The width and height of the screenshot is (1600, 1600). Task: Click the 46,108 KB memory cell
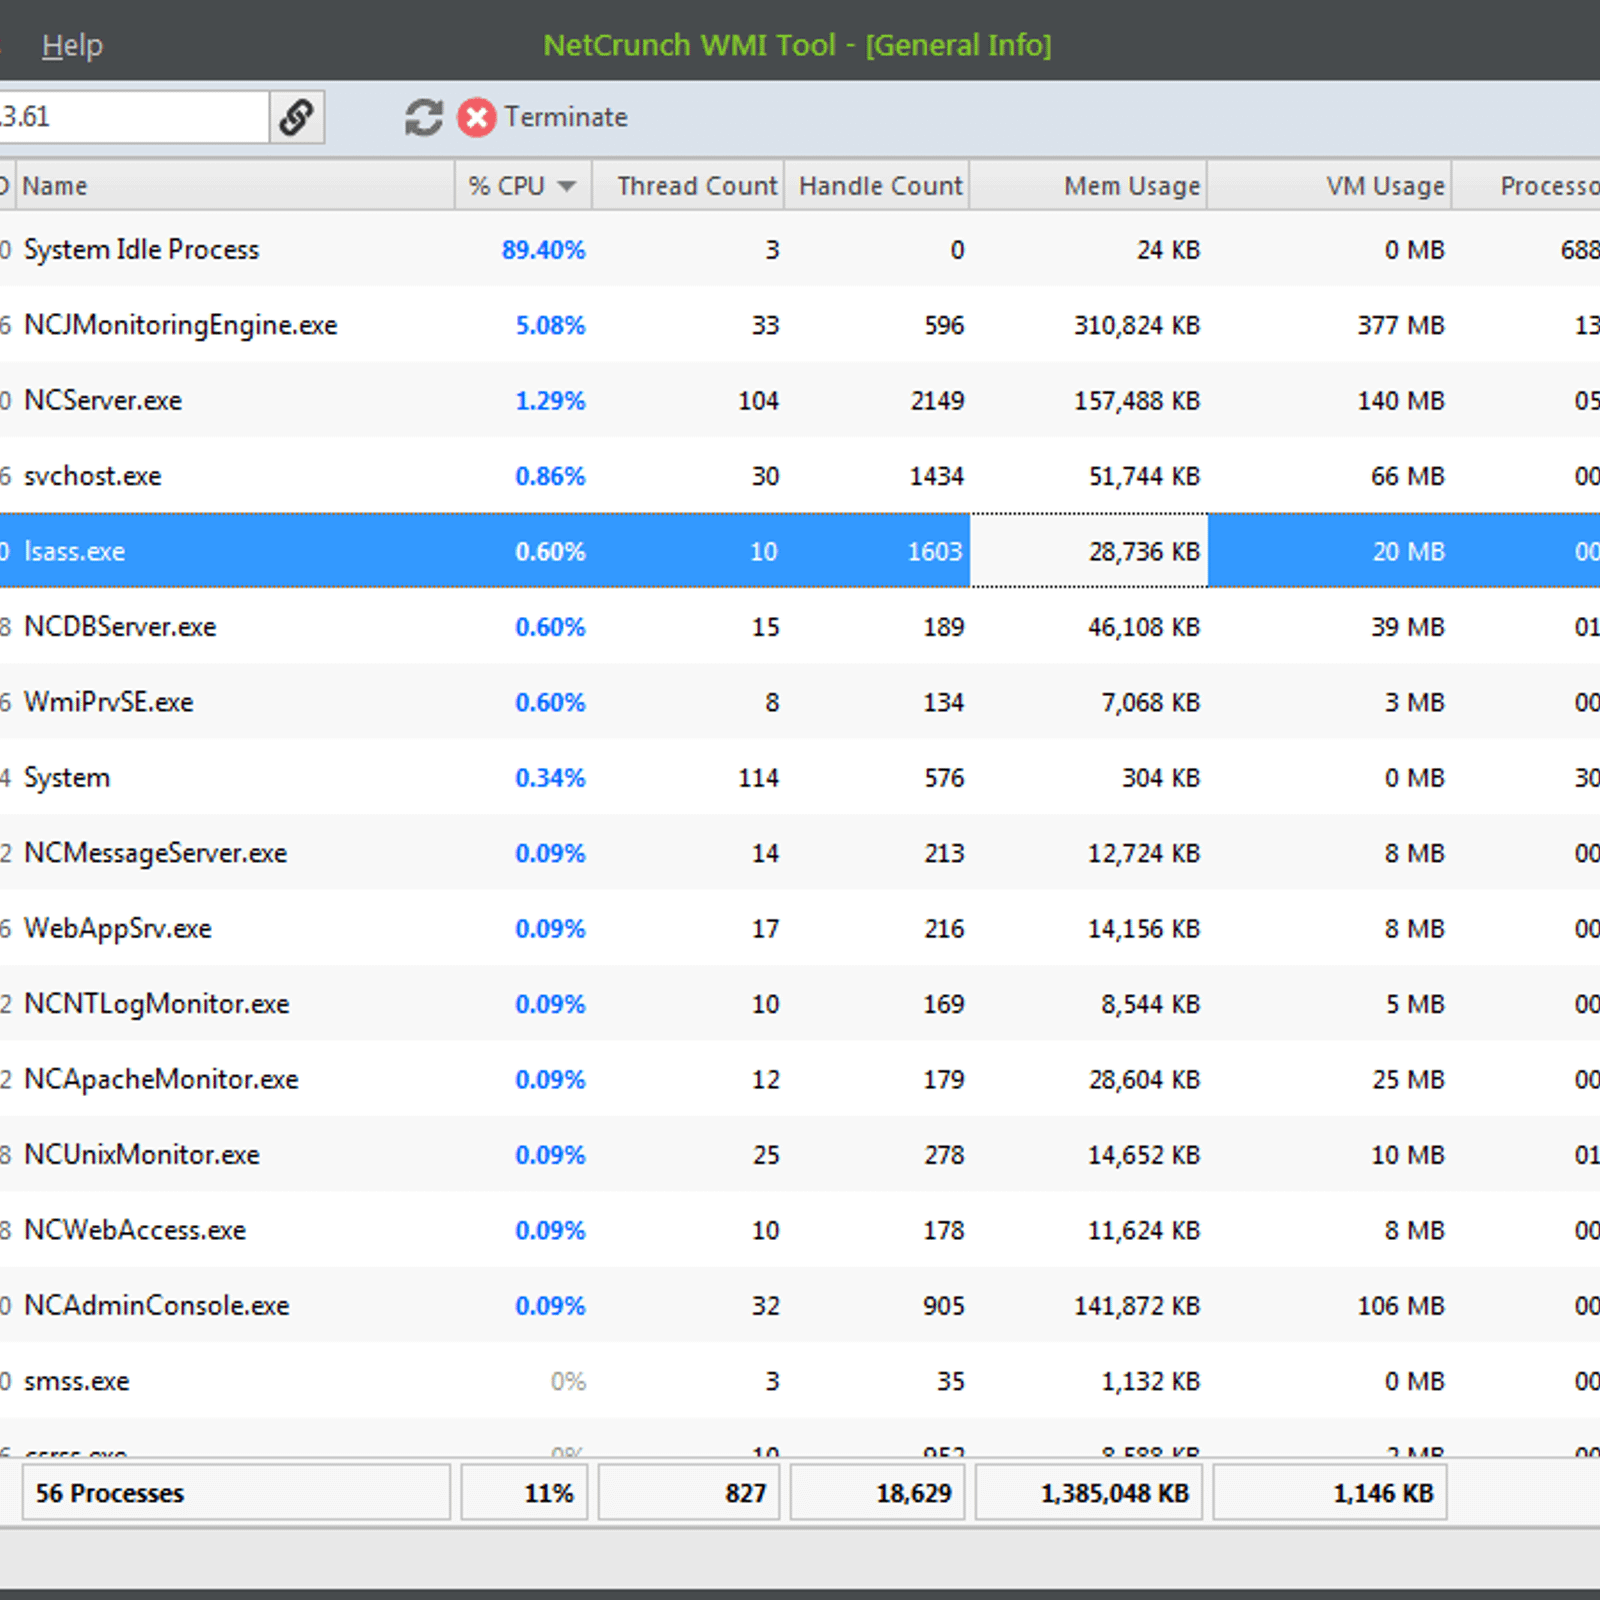click(x=1144, y=627)
